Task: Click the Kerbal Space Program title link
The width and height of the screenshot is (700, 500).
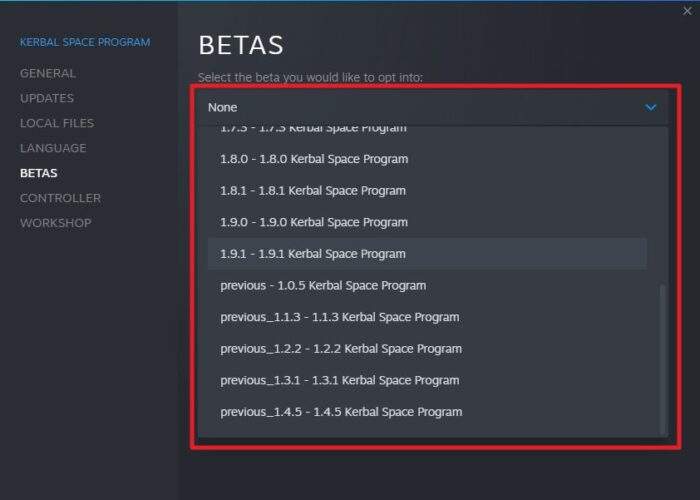Action: (85, 42)
